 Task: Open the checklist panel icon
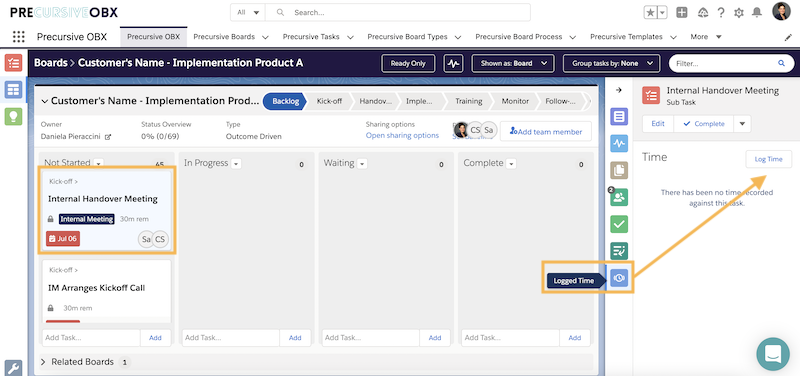pyautogui.click(x=619, y=250)
